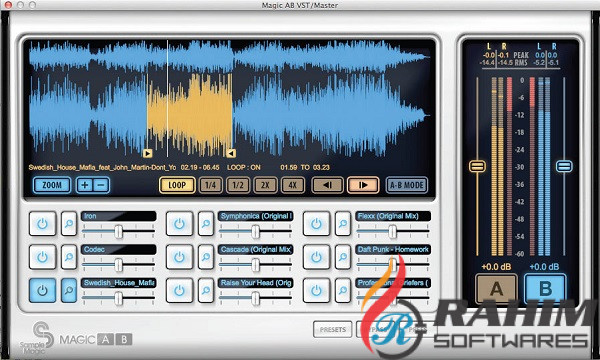Viewport: 600px width, 360px height.
Task: Browse file for the Iron slot
Action: click(69, 223)
